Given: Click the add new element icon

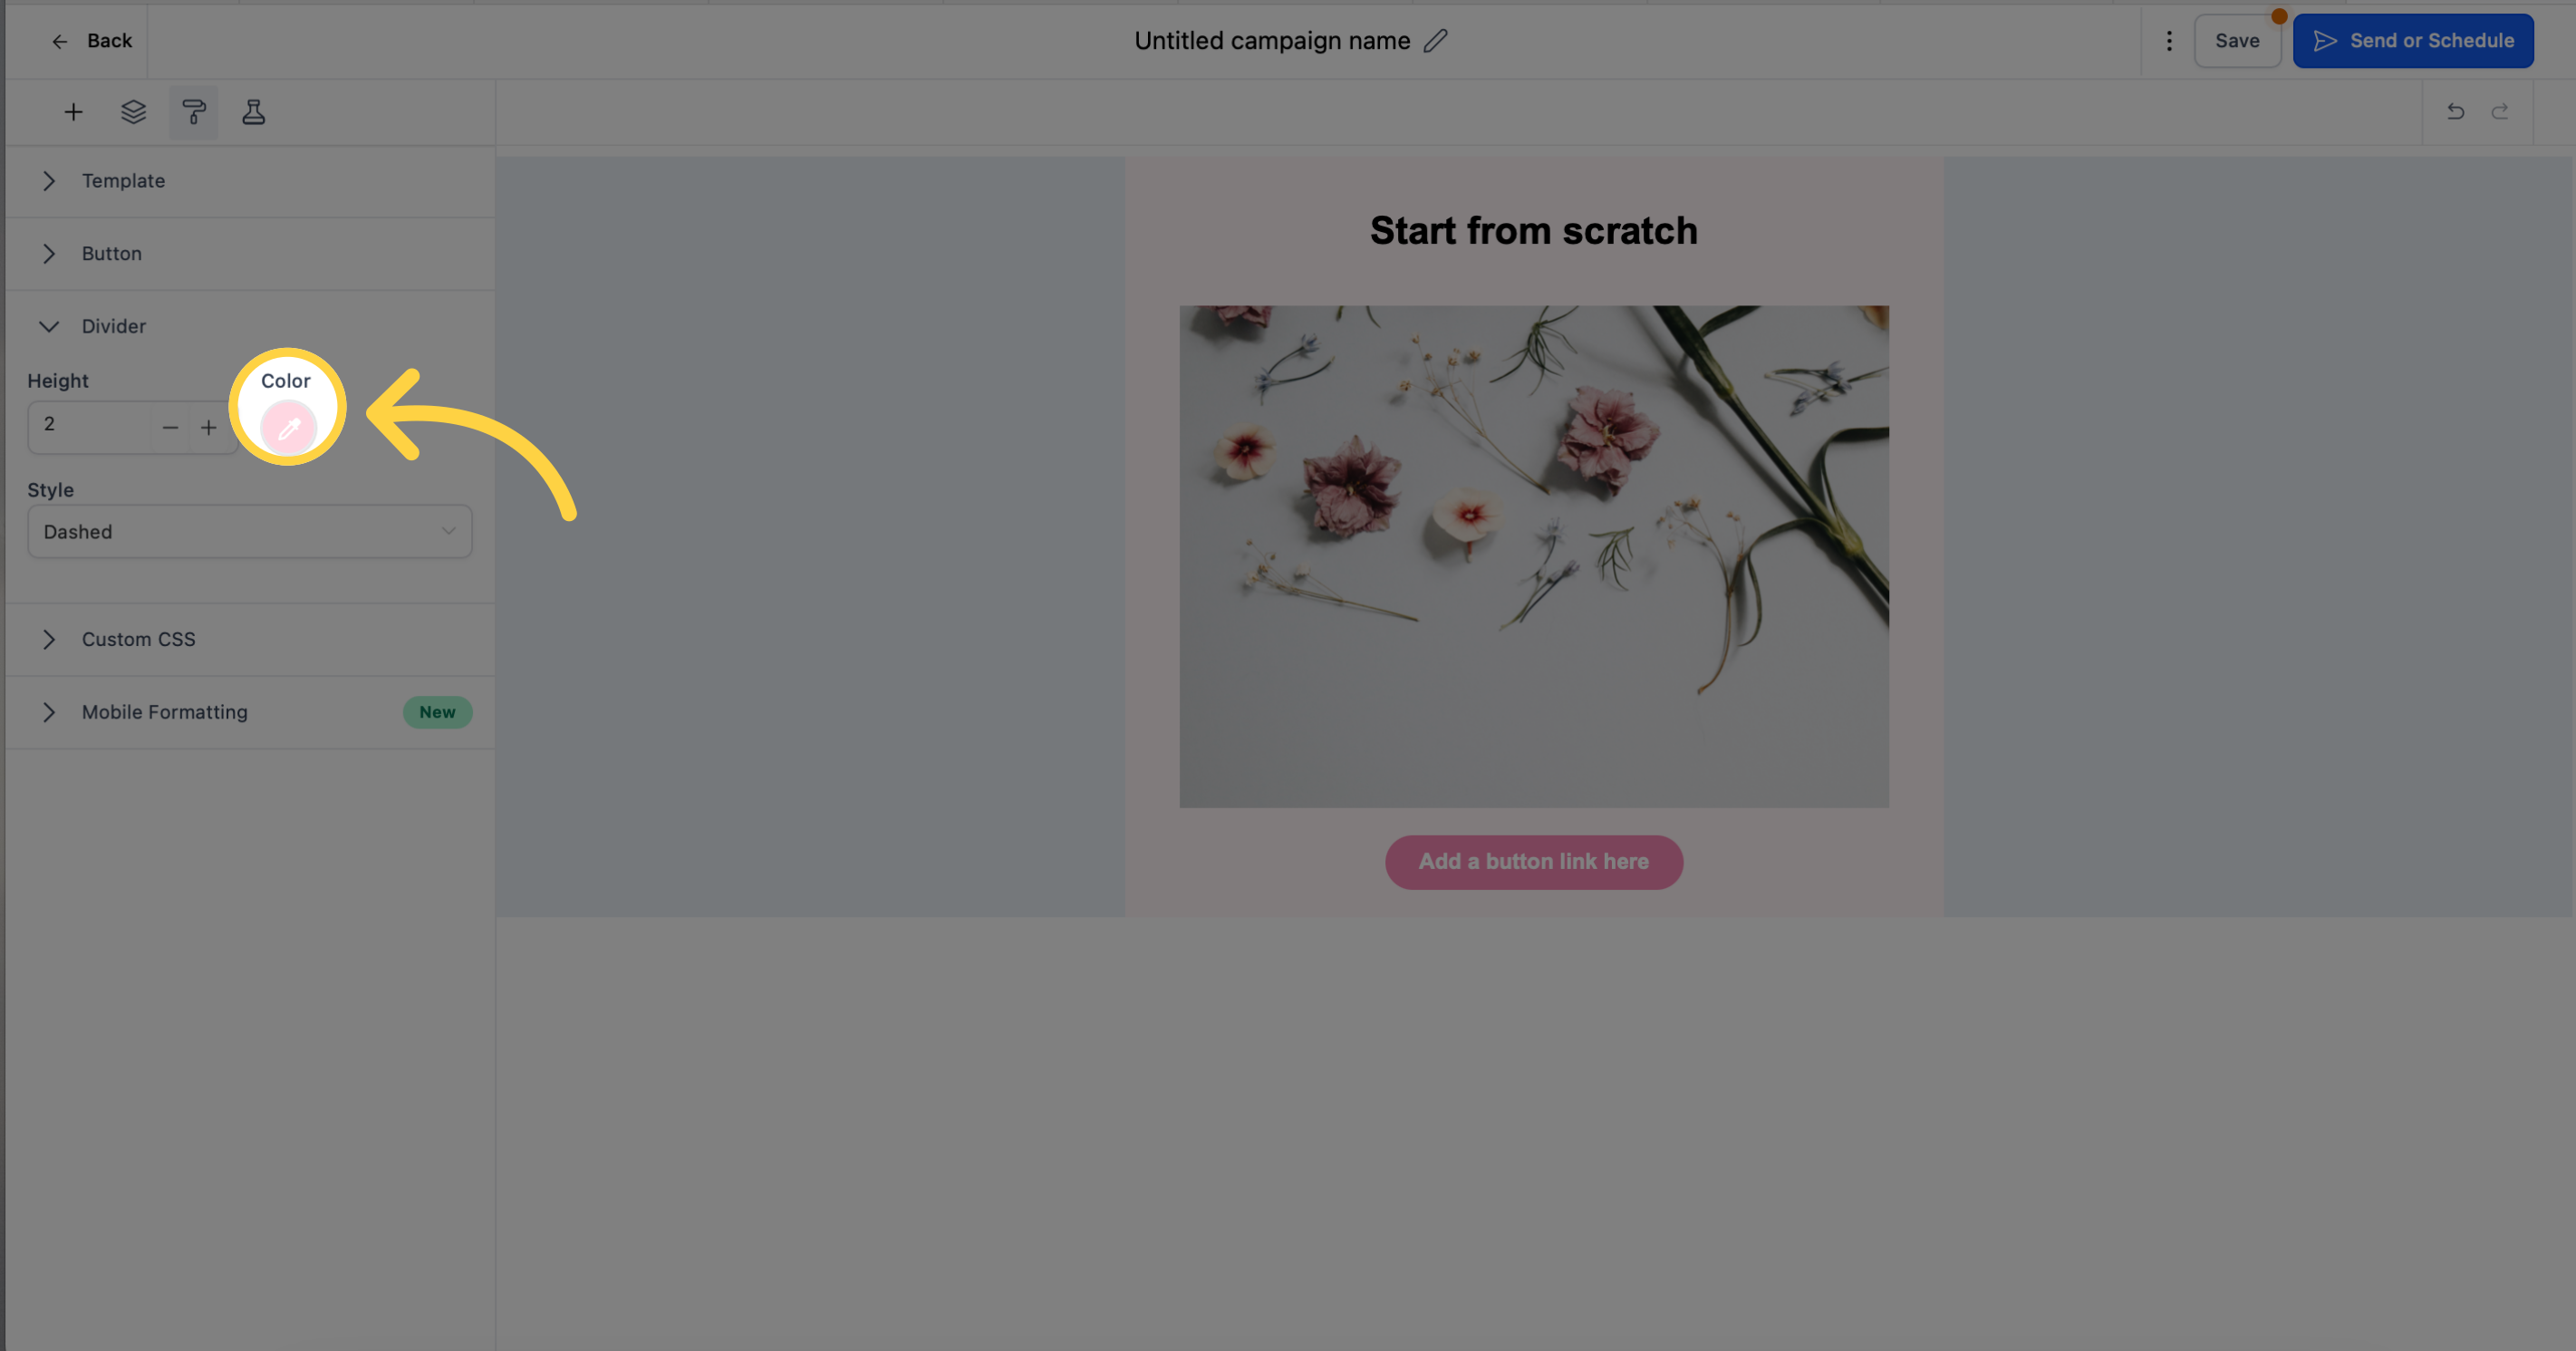Looking at the screenshot, I should [x=72, y=112].
